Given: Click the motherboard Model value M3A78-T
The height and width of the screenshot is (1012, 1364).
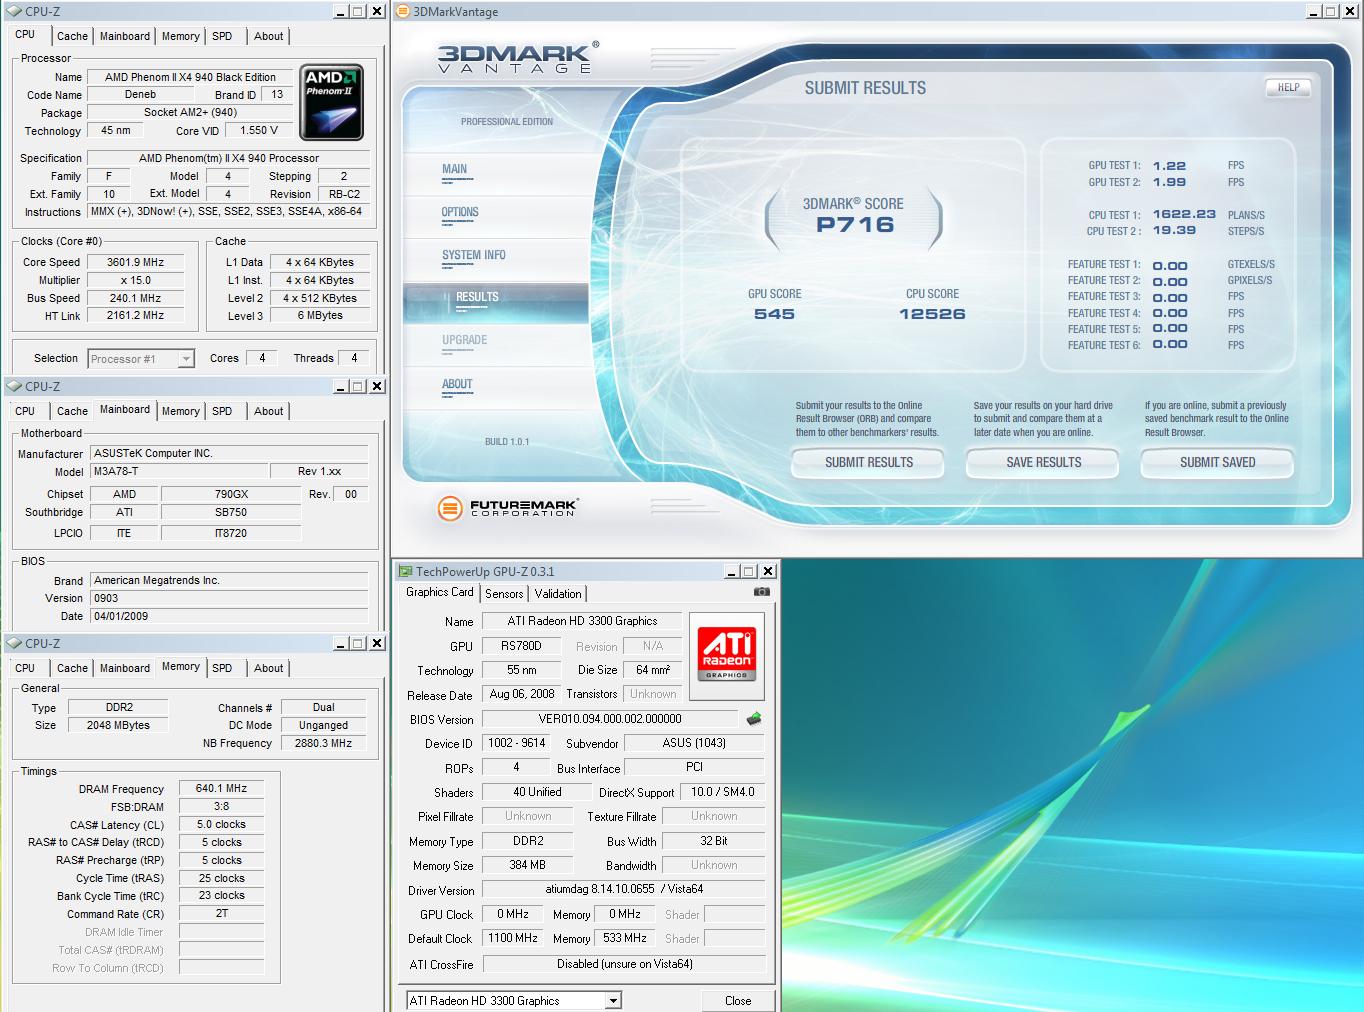Looking at the screenshot, I should pos(179,472).
